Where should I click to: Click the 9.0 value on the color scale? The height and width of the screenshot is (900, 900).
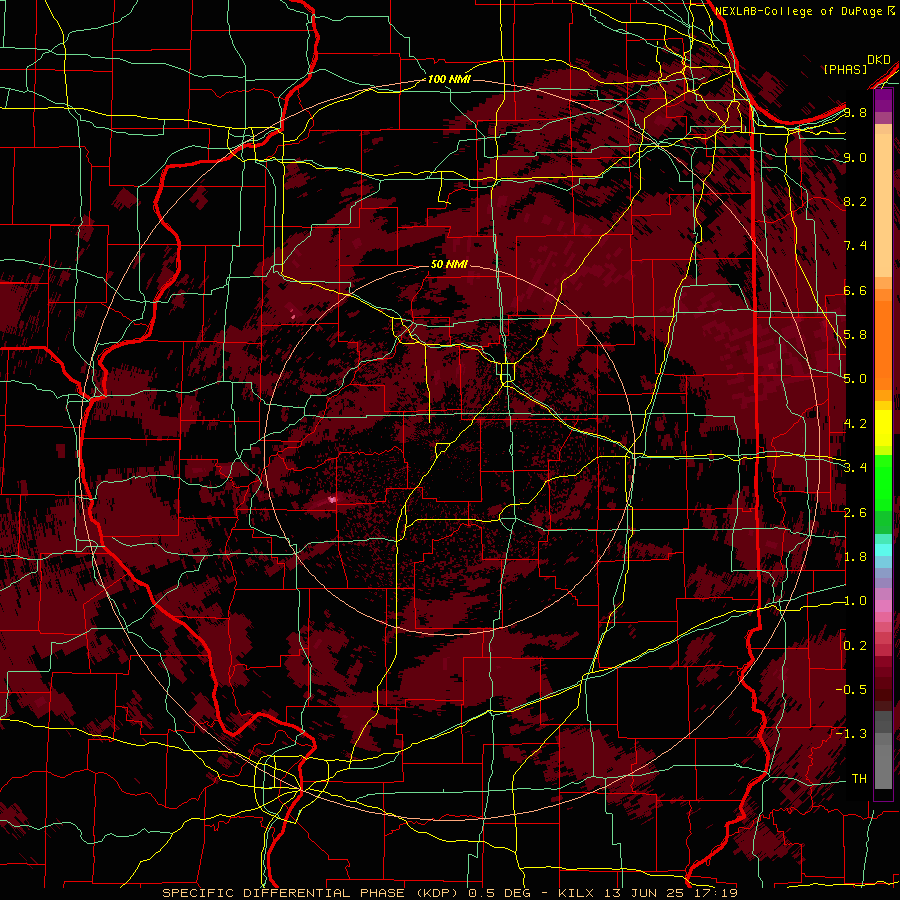point(855,157)
